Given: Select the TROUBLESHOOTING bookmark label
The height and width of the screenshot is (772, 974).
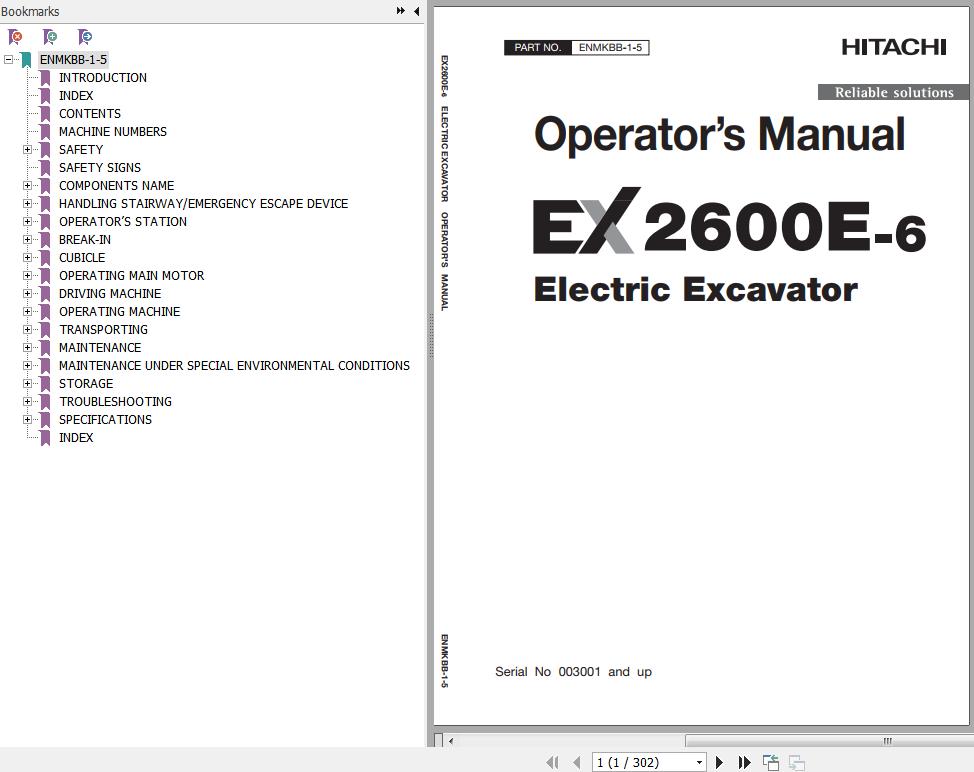Looking at the screenshot, I should 116,402.
